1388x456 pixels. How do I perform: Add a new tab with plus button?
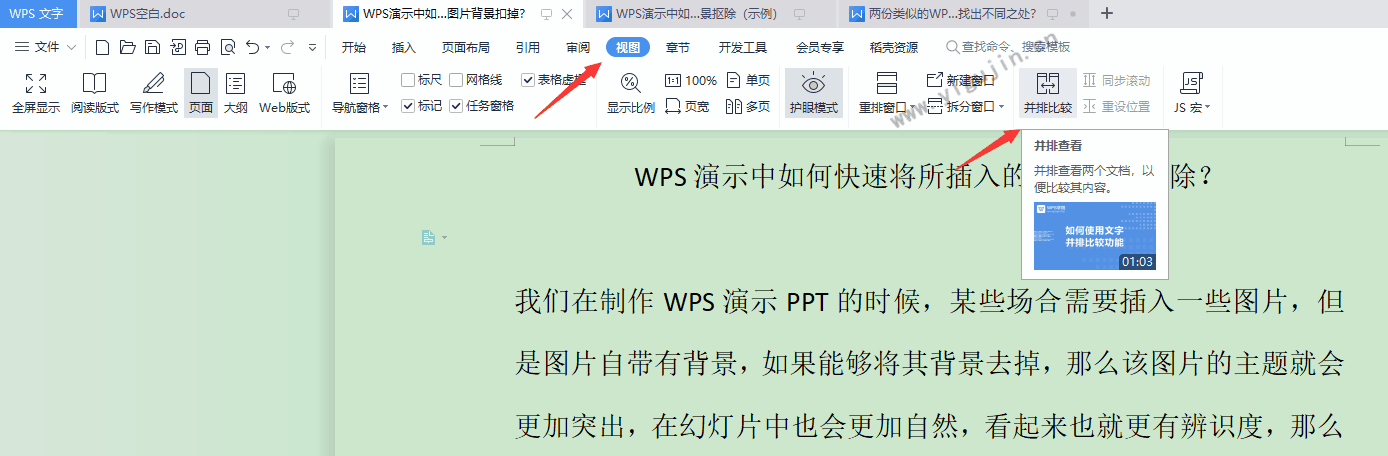click(1106, 14)
